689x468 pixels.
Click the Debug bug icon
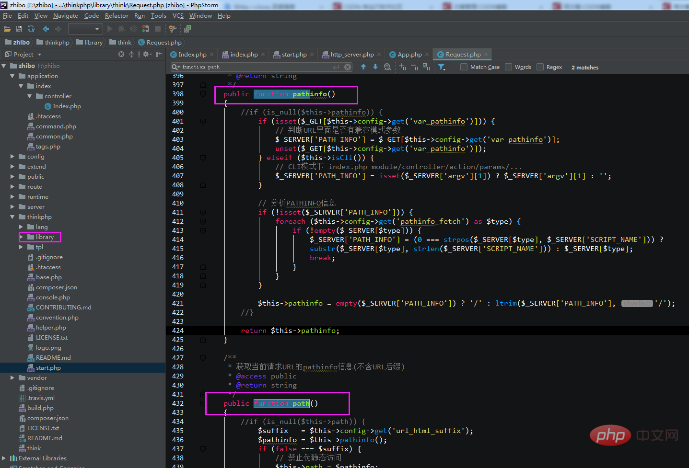(x=122, y=29)
